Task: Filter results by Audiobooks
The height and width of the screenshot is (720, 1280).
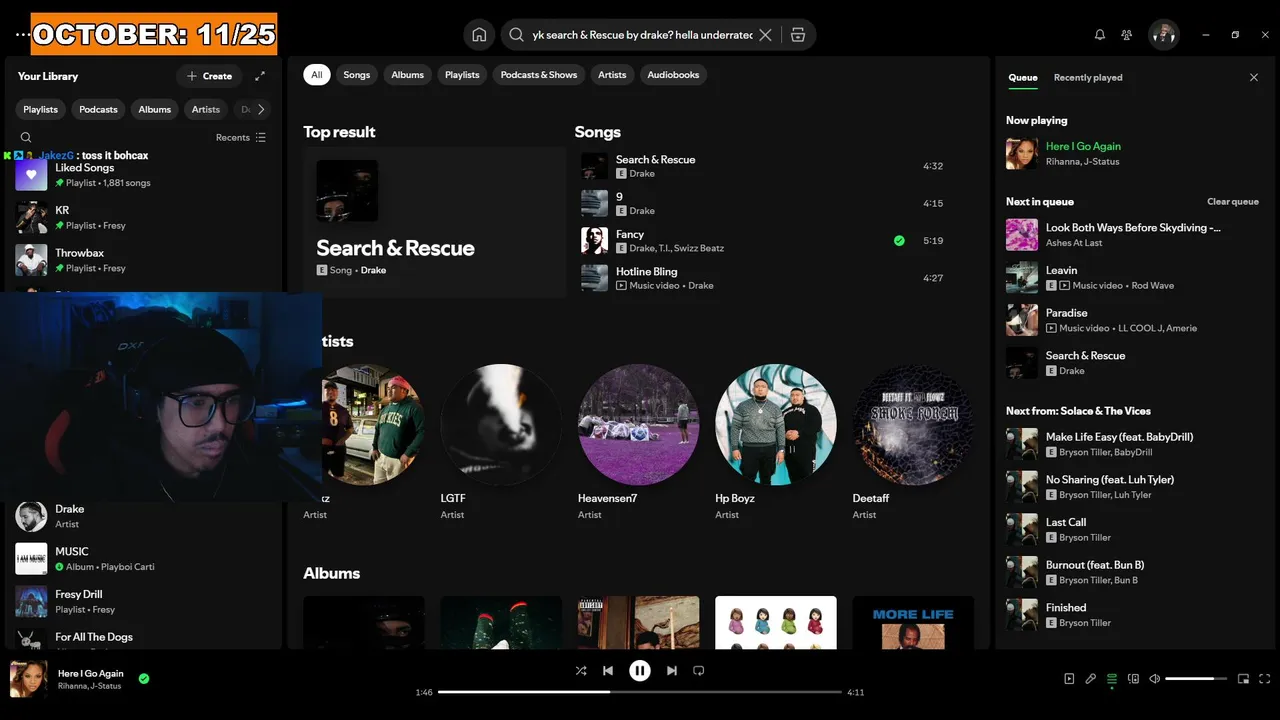Action: coord(673,75)
